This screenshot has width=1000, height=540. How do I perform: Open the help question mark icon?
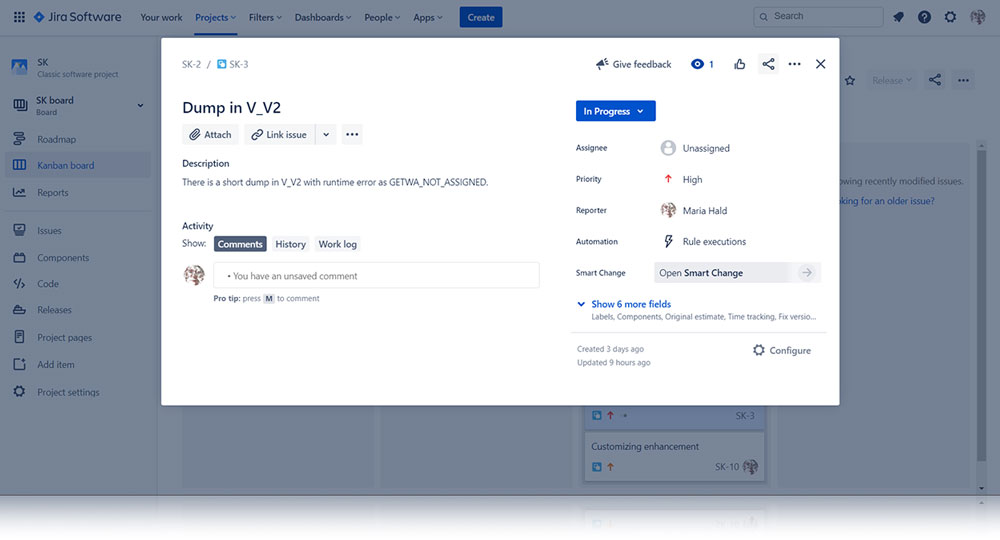coord(924,17)
